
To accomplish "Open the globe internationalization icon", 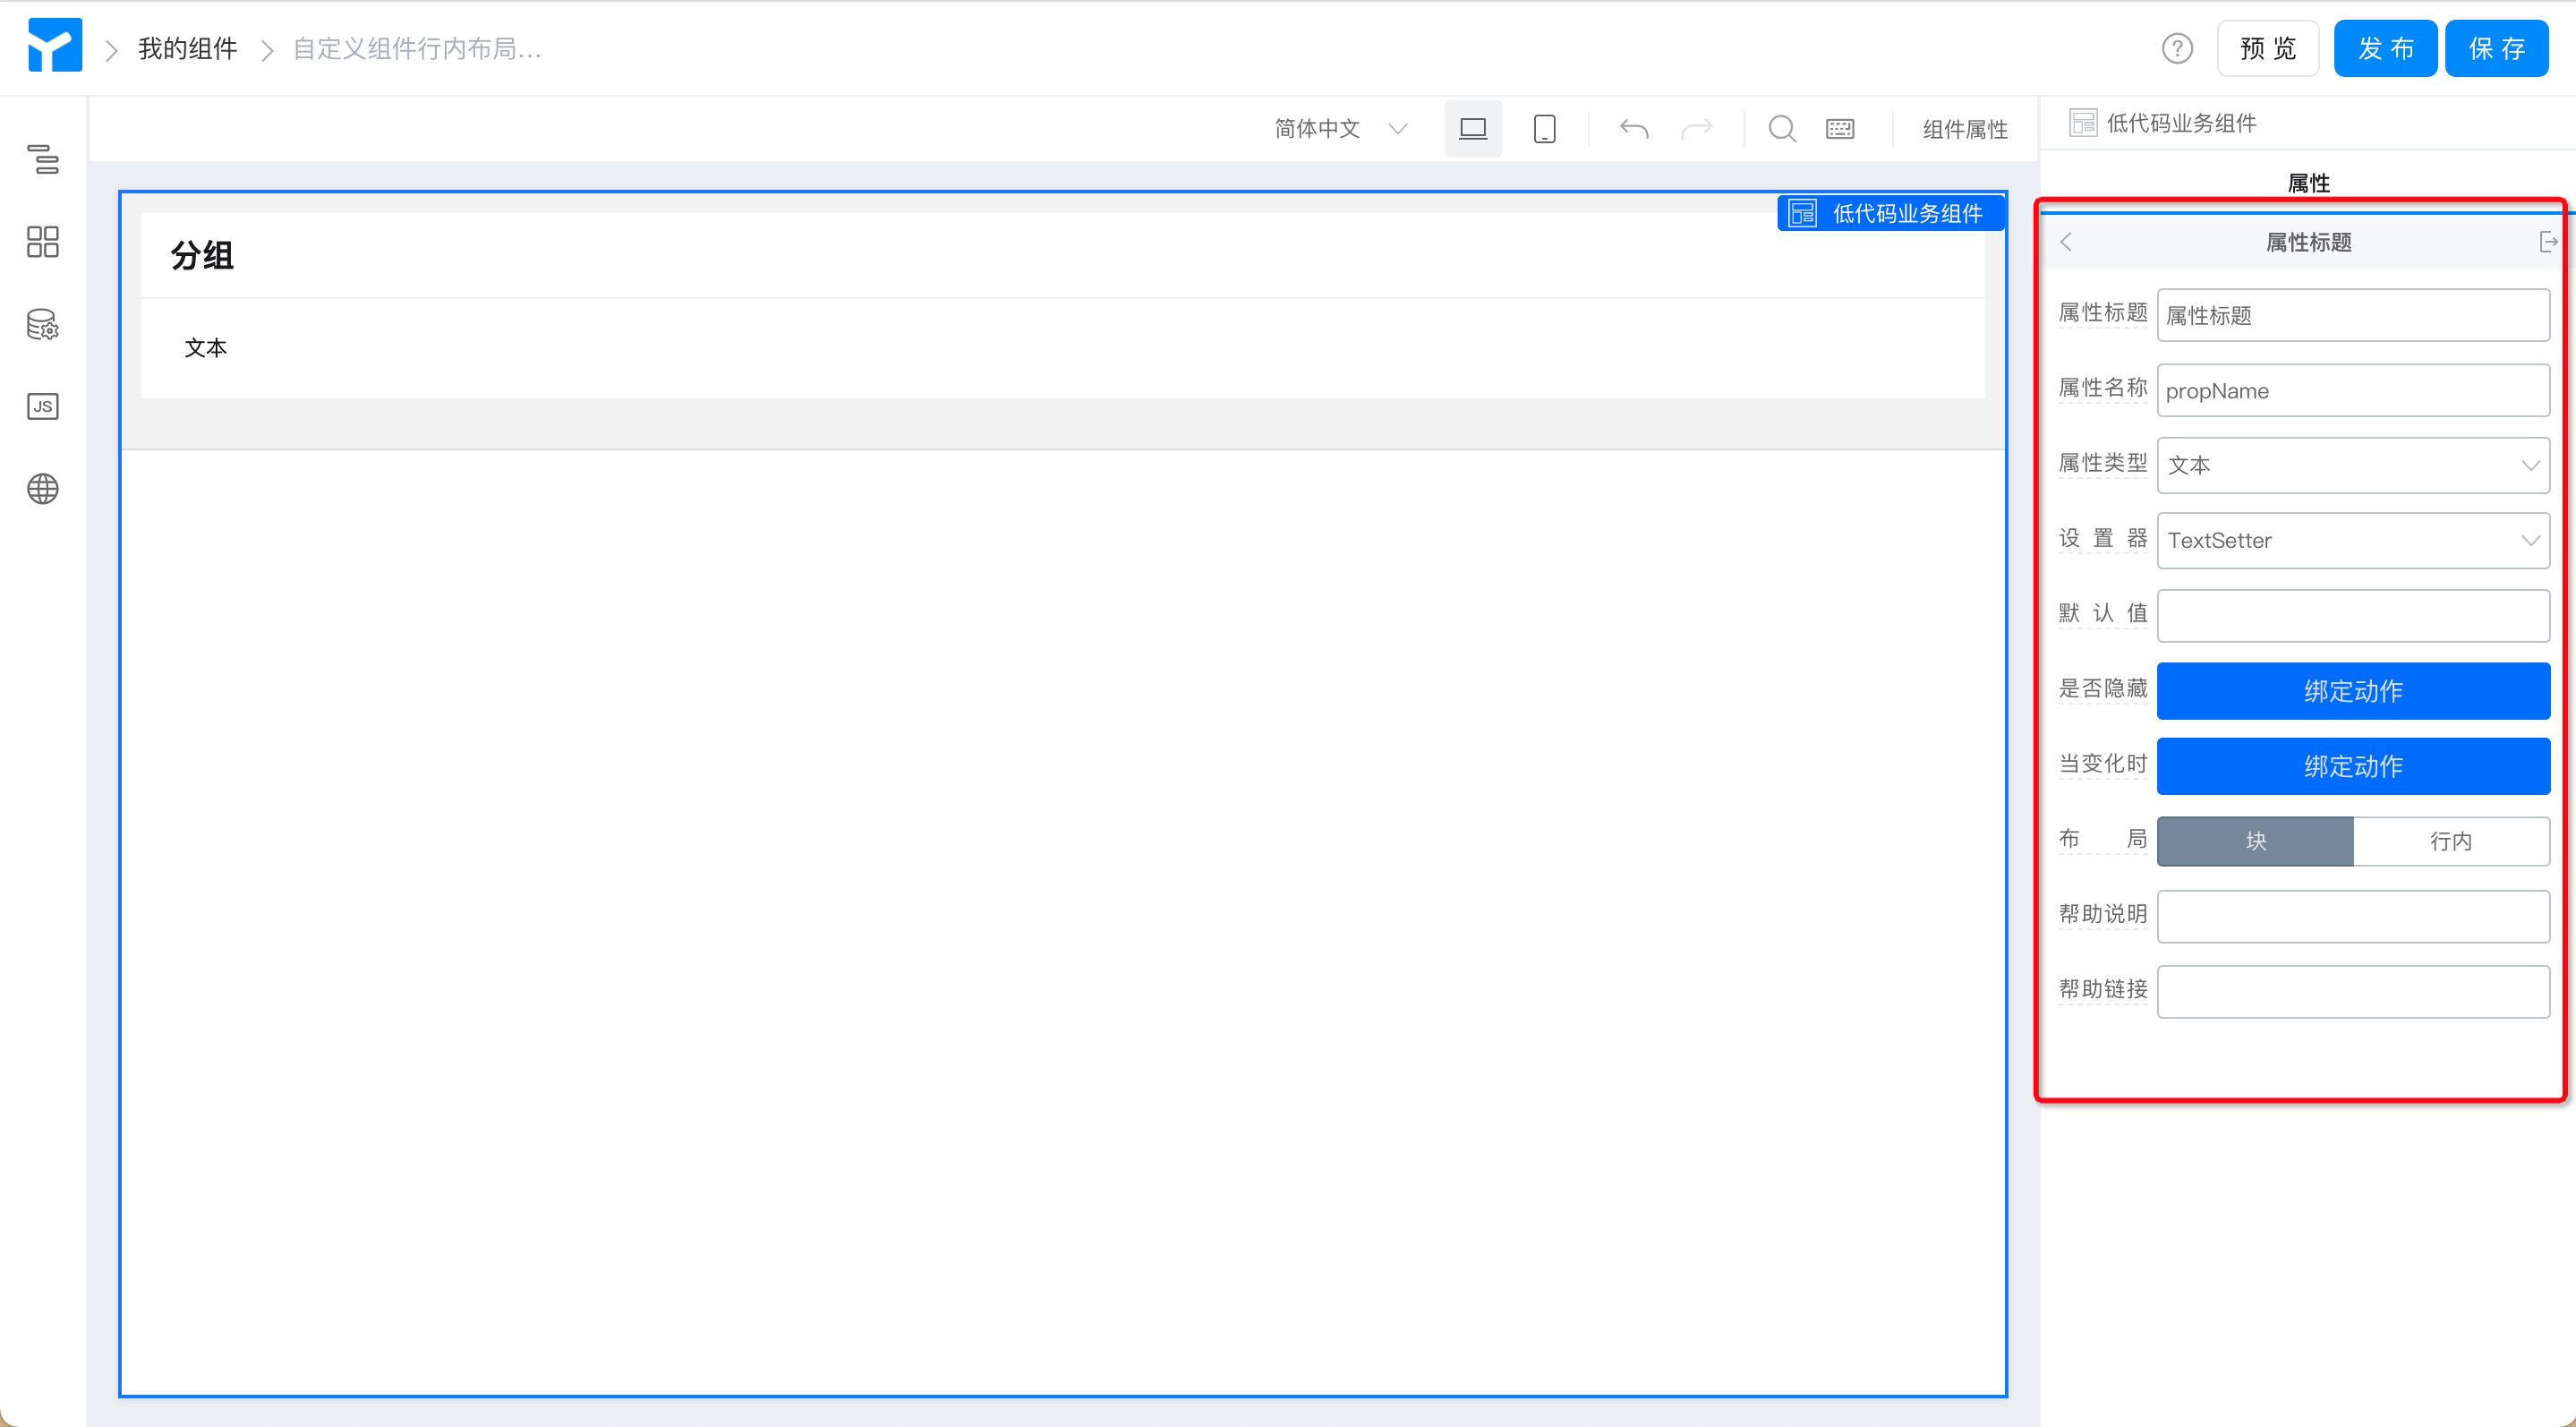I will [43, 489].
